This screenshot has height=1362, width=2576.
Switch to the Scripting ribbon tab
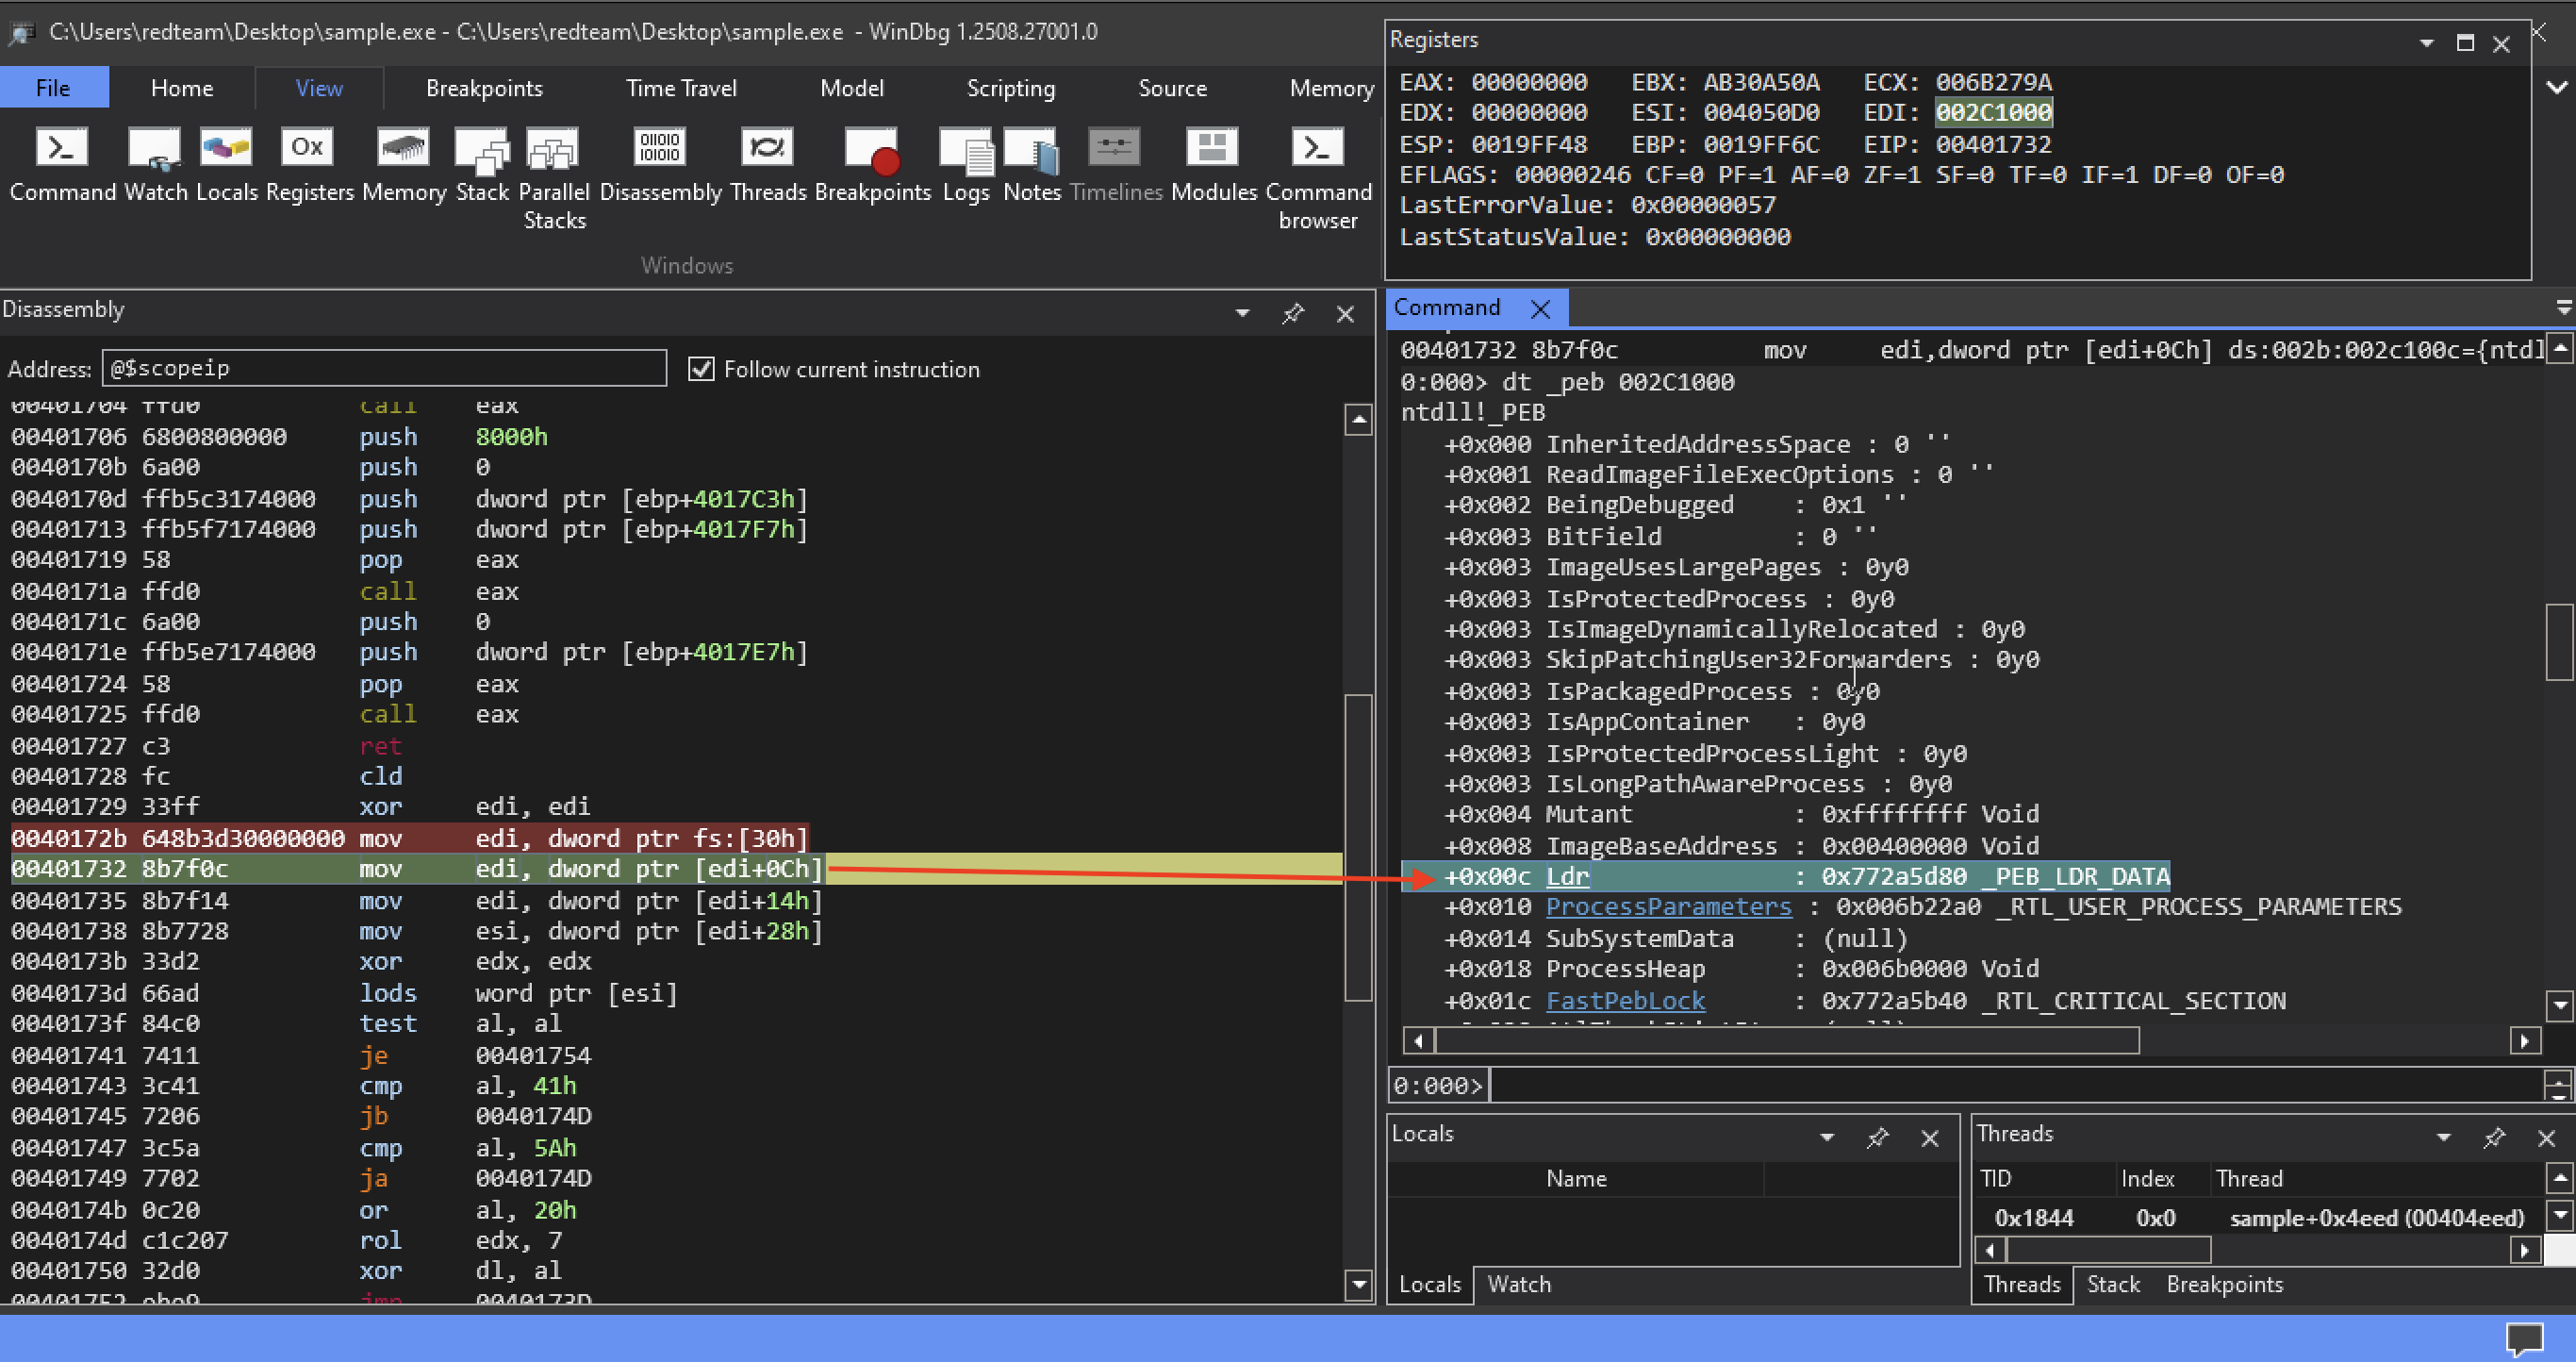[x=1011, y=88]
